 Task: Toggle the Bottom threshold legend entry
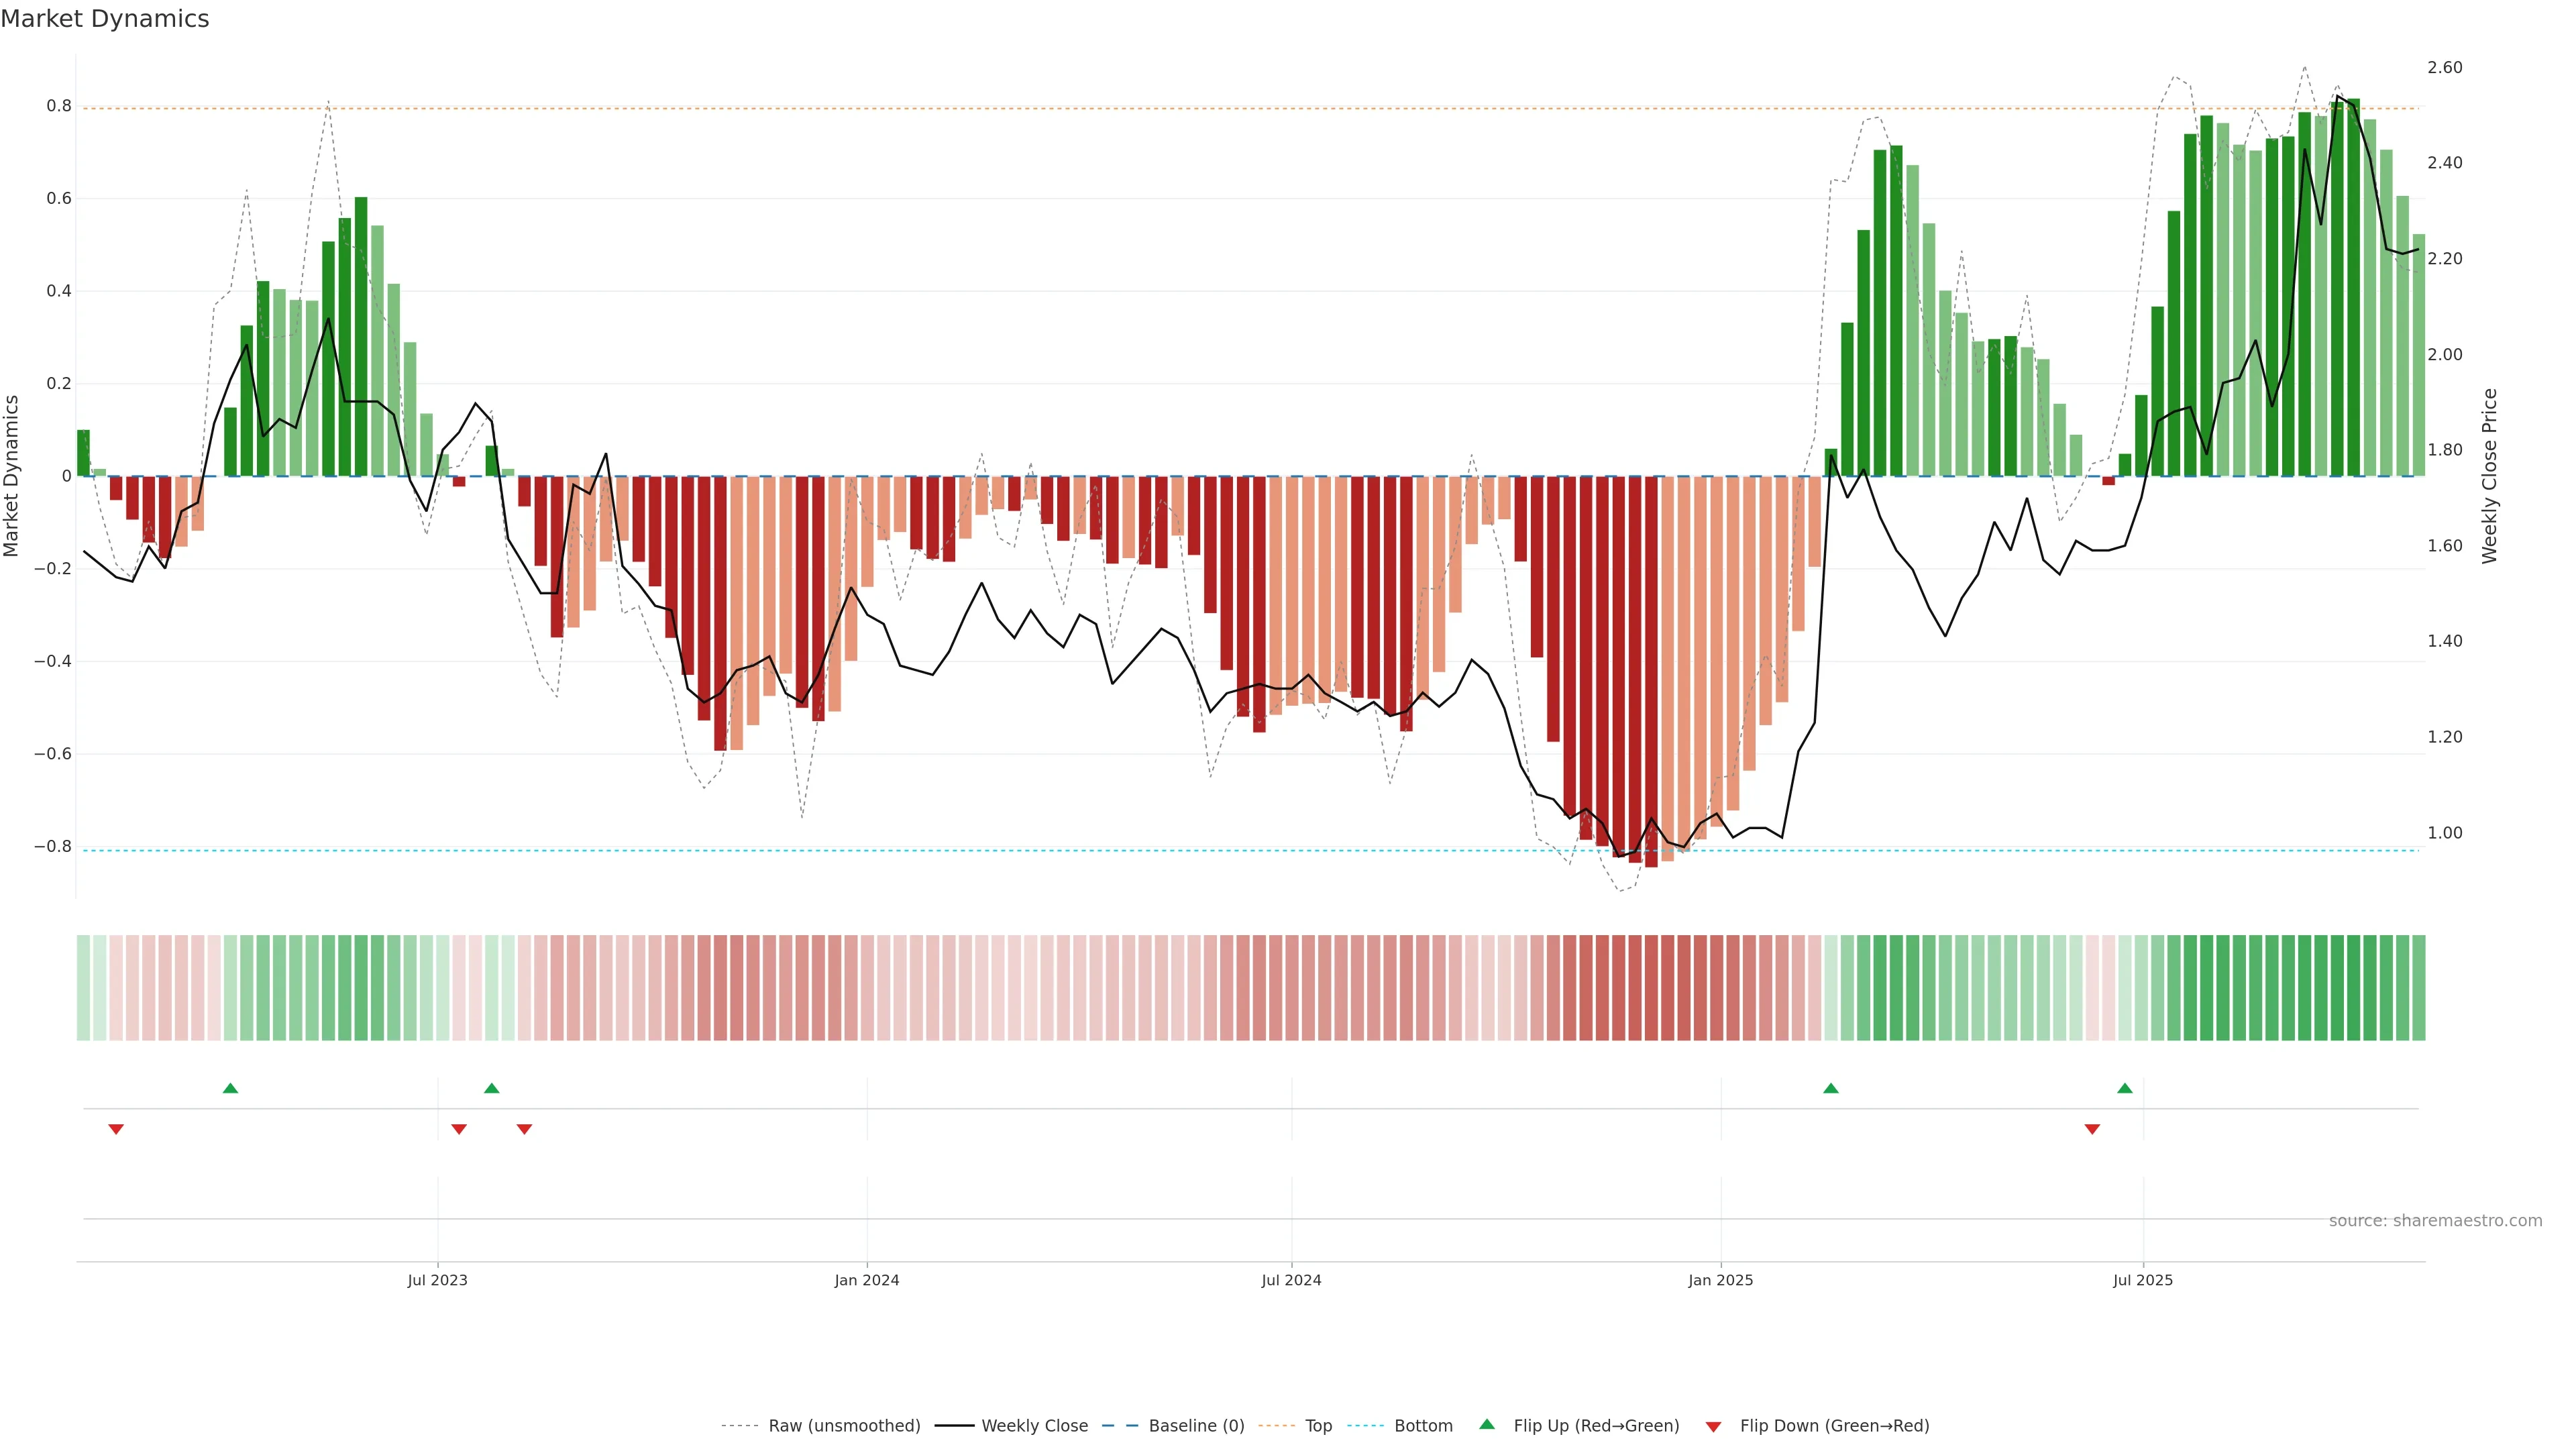tap(1423, 1426)
